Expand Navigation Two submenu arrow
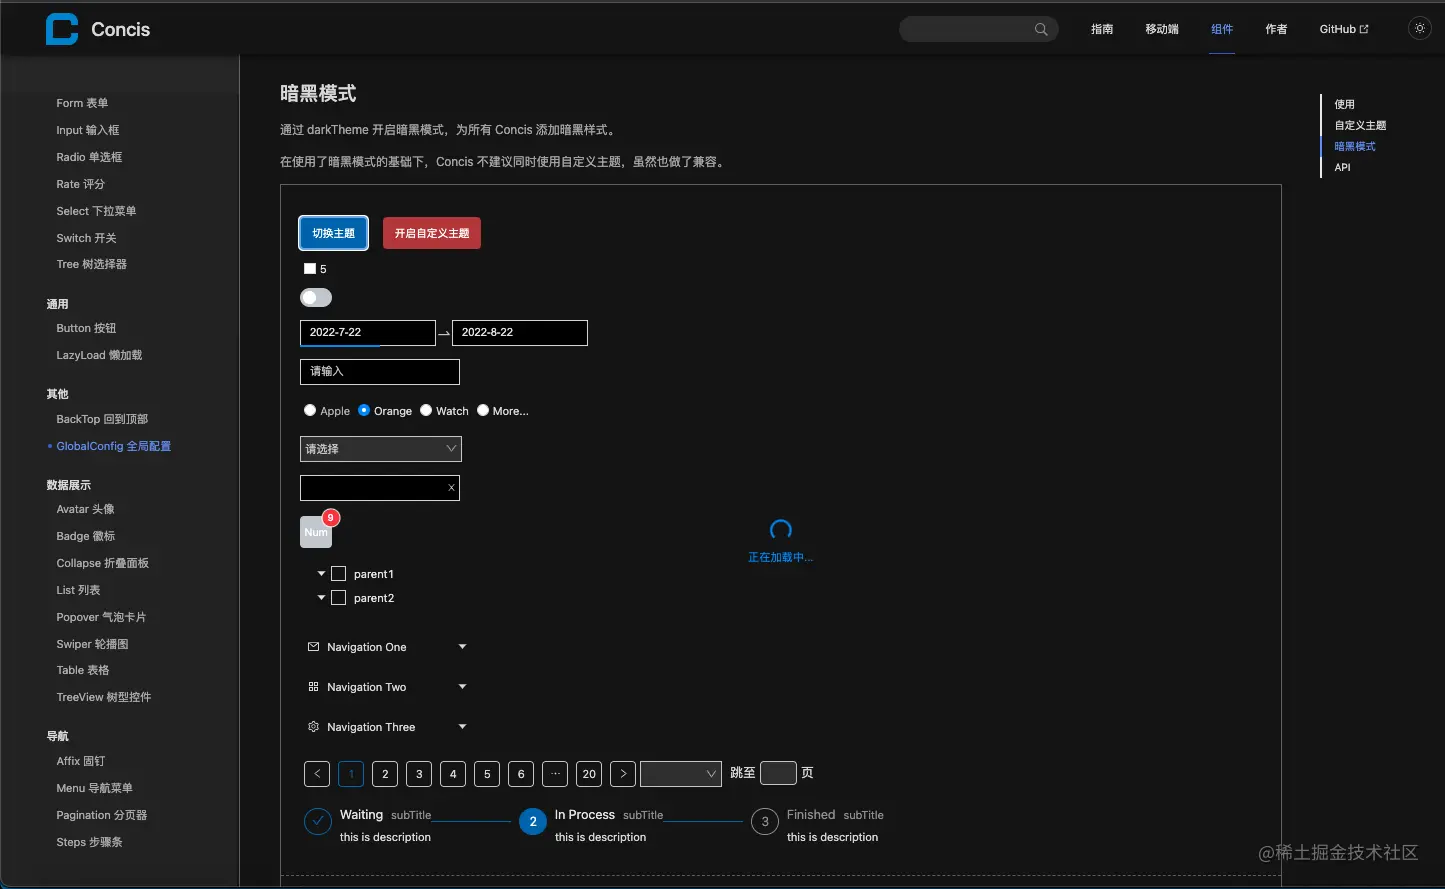The image size is (1445, 889). [x=462, y=687]
